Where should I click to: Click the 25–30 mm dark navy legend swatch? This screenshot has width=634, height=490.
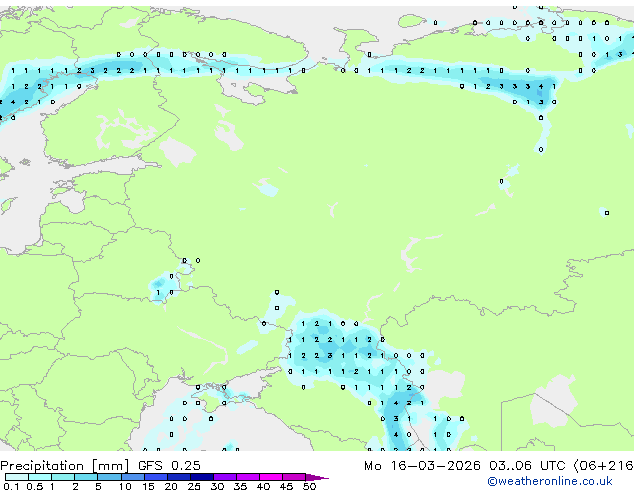(202, 477)
